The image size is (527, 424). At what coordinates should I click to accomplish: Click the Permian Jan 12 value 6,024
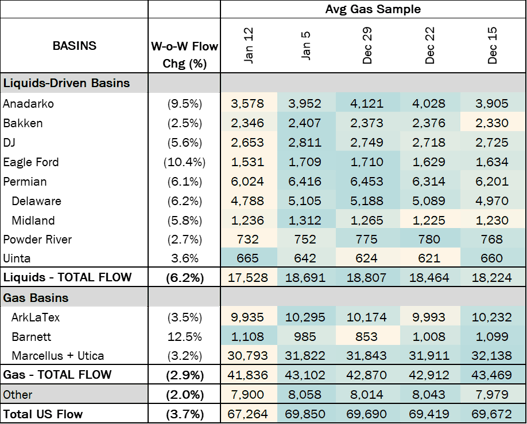point(248,181)
